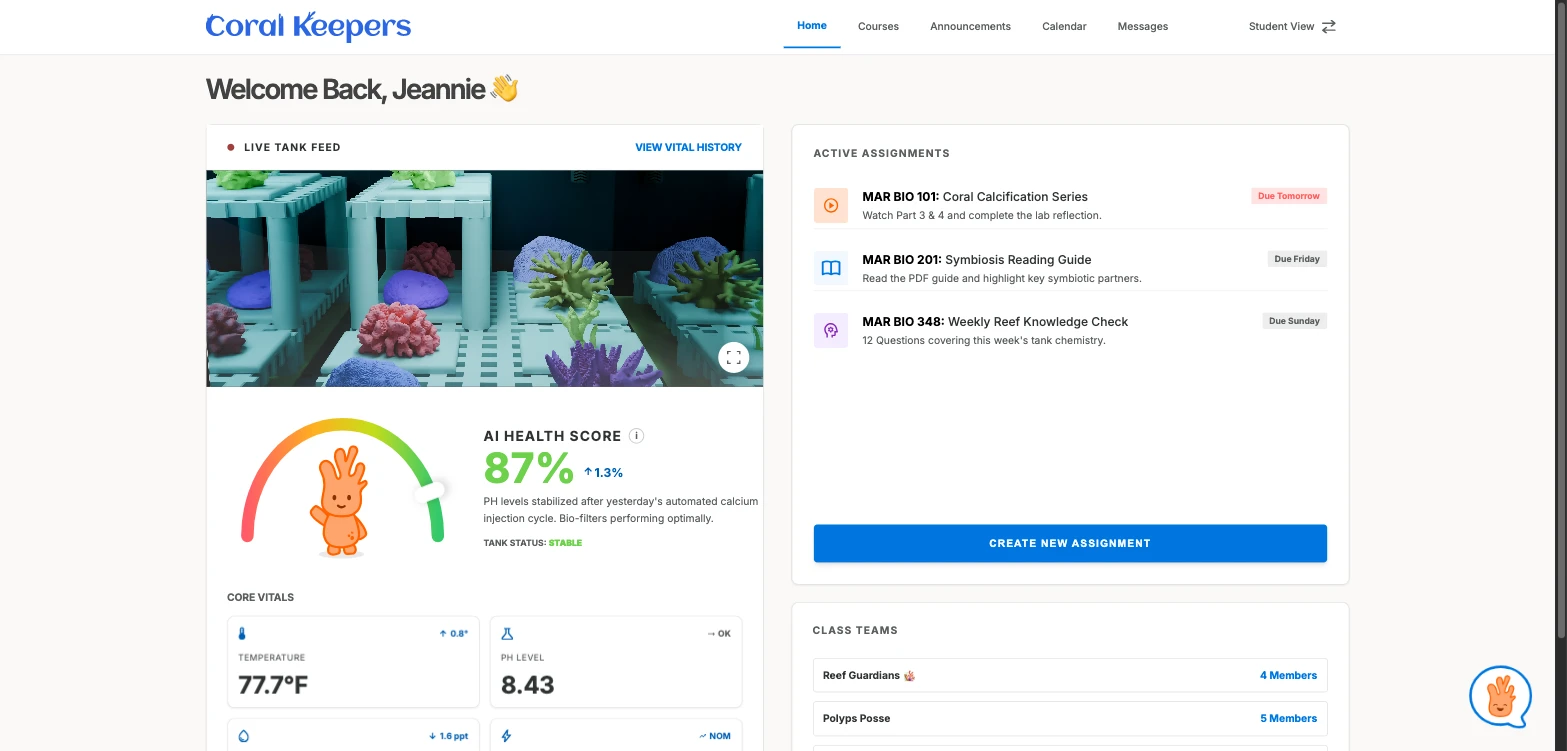Open the coral mascot chat assistant
Viewport: 1567px width, 751px height.
pos(1500,697)
